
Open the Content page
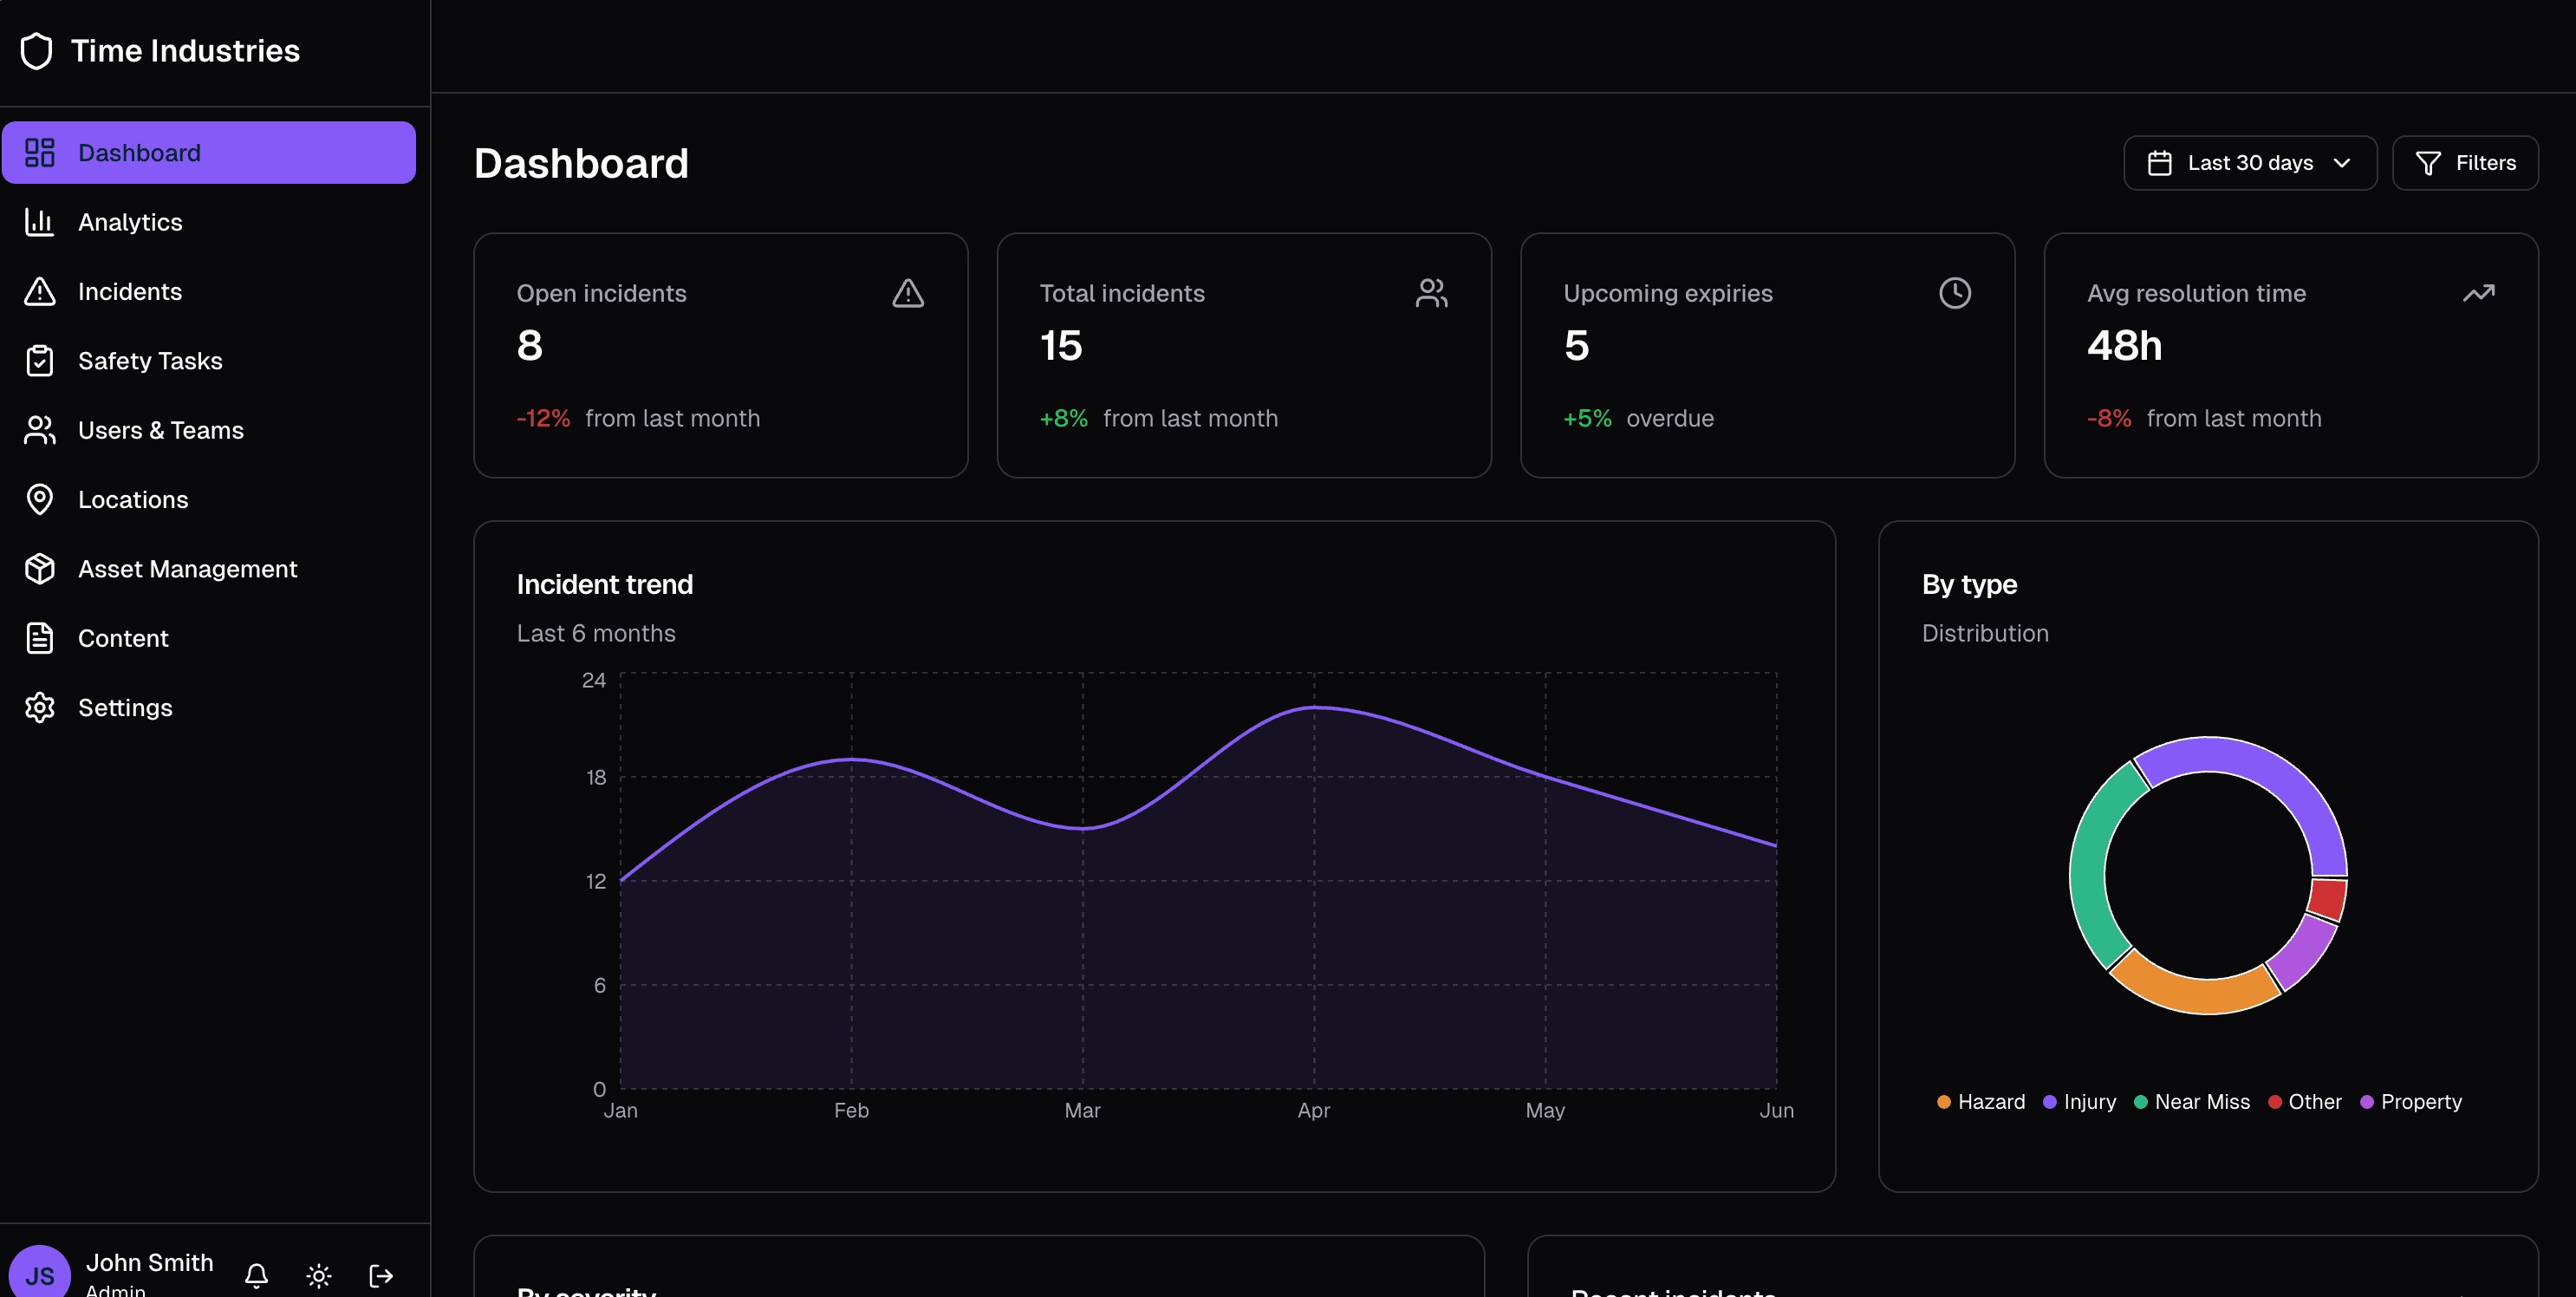[x=124, y=637]
